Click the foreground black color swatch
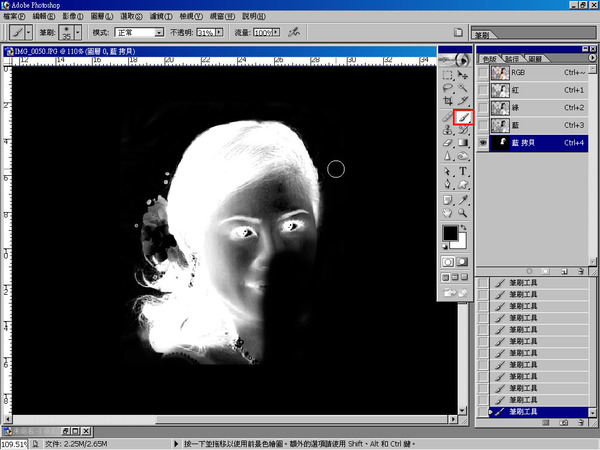Screen dimensions: 600x450 coord(450,233)
